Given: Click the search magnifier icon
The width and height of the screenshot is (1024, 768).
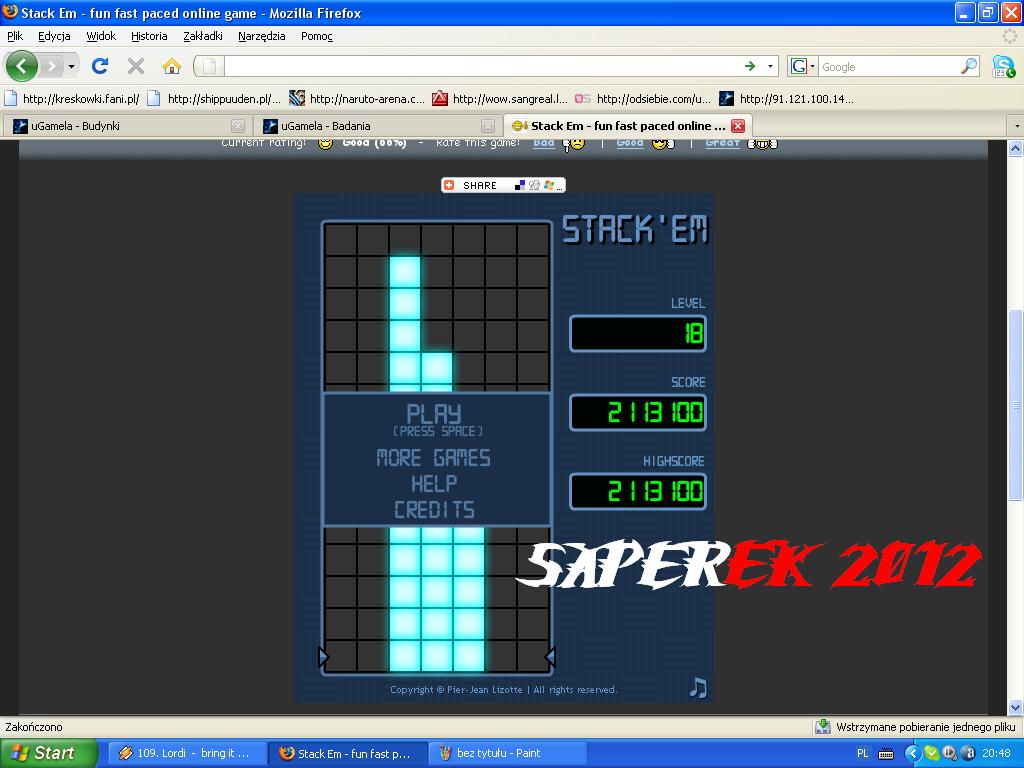Looking at the screenshot, I should (968, 66).
